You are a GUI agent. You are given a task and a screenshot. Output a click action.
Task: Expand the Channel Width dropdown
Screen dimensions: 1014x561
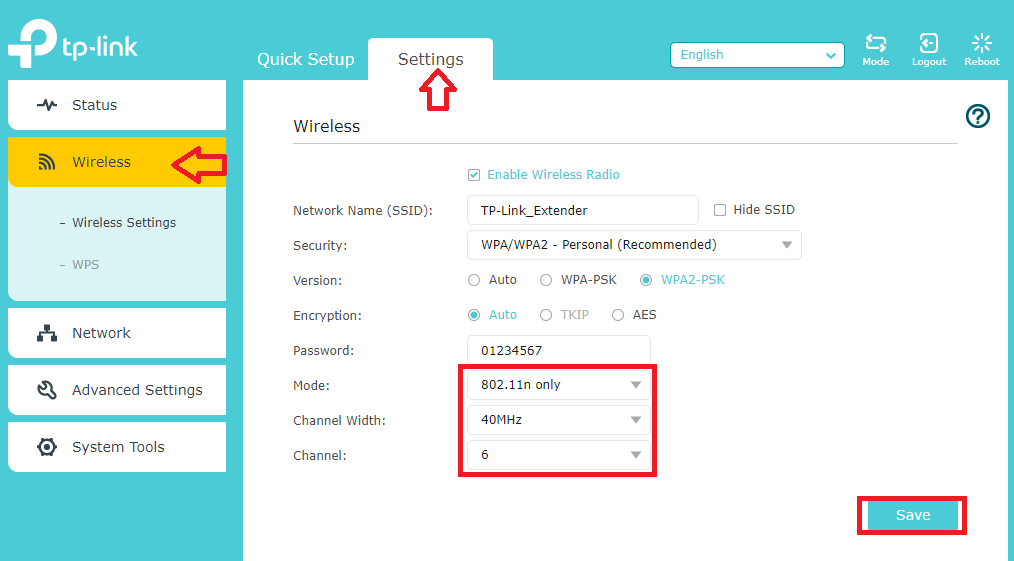(x=559, y=420)
